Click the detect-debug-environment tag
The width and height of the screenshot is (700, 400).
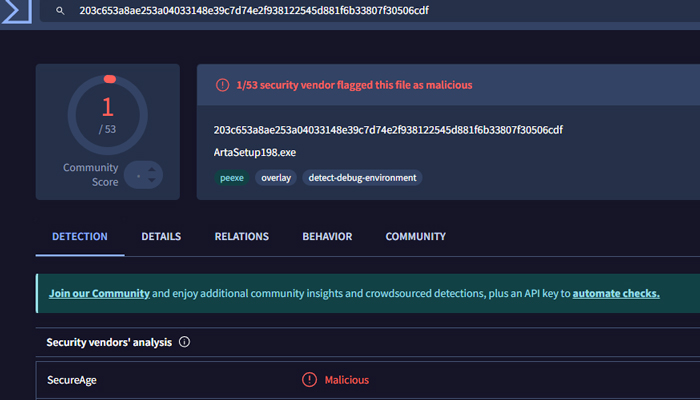tap(362, 178)
